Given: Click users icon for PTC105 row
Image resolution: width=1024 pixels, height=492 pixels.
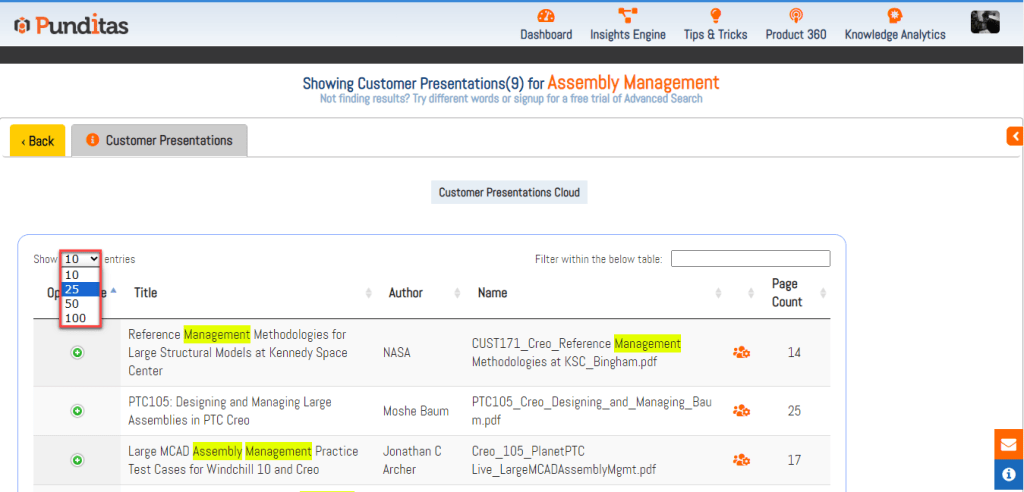Looking at the screenshot, I should point(741,411).
